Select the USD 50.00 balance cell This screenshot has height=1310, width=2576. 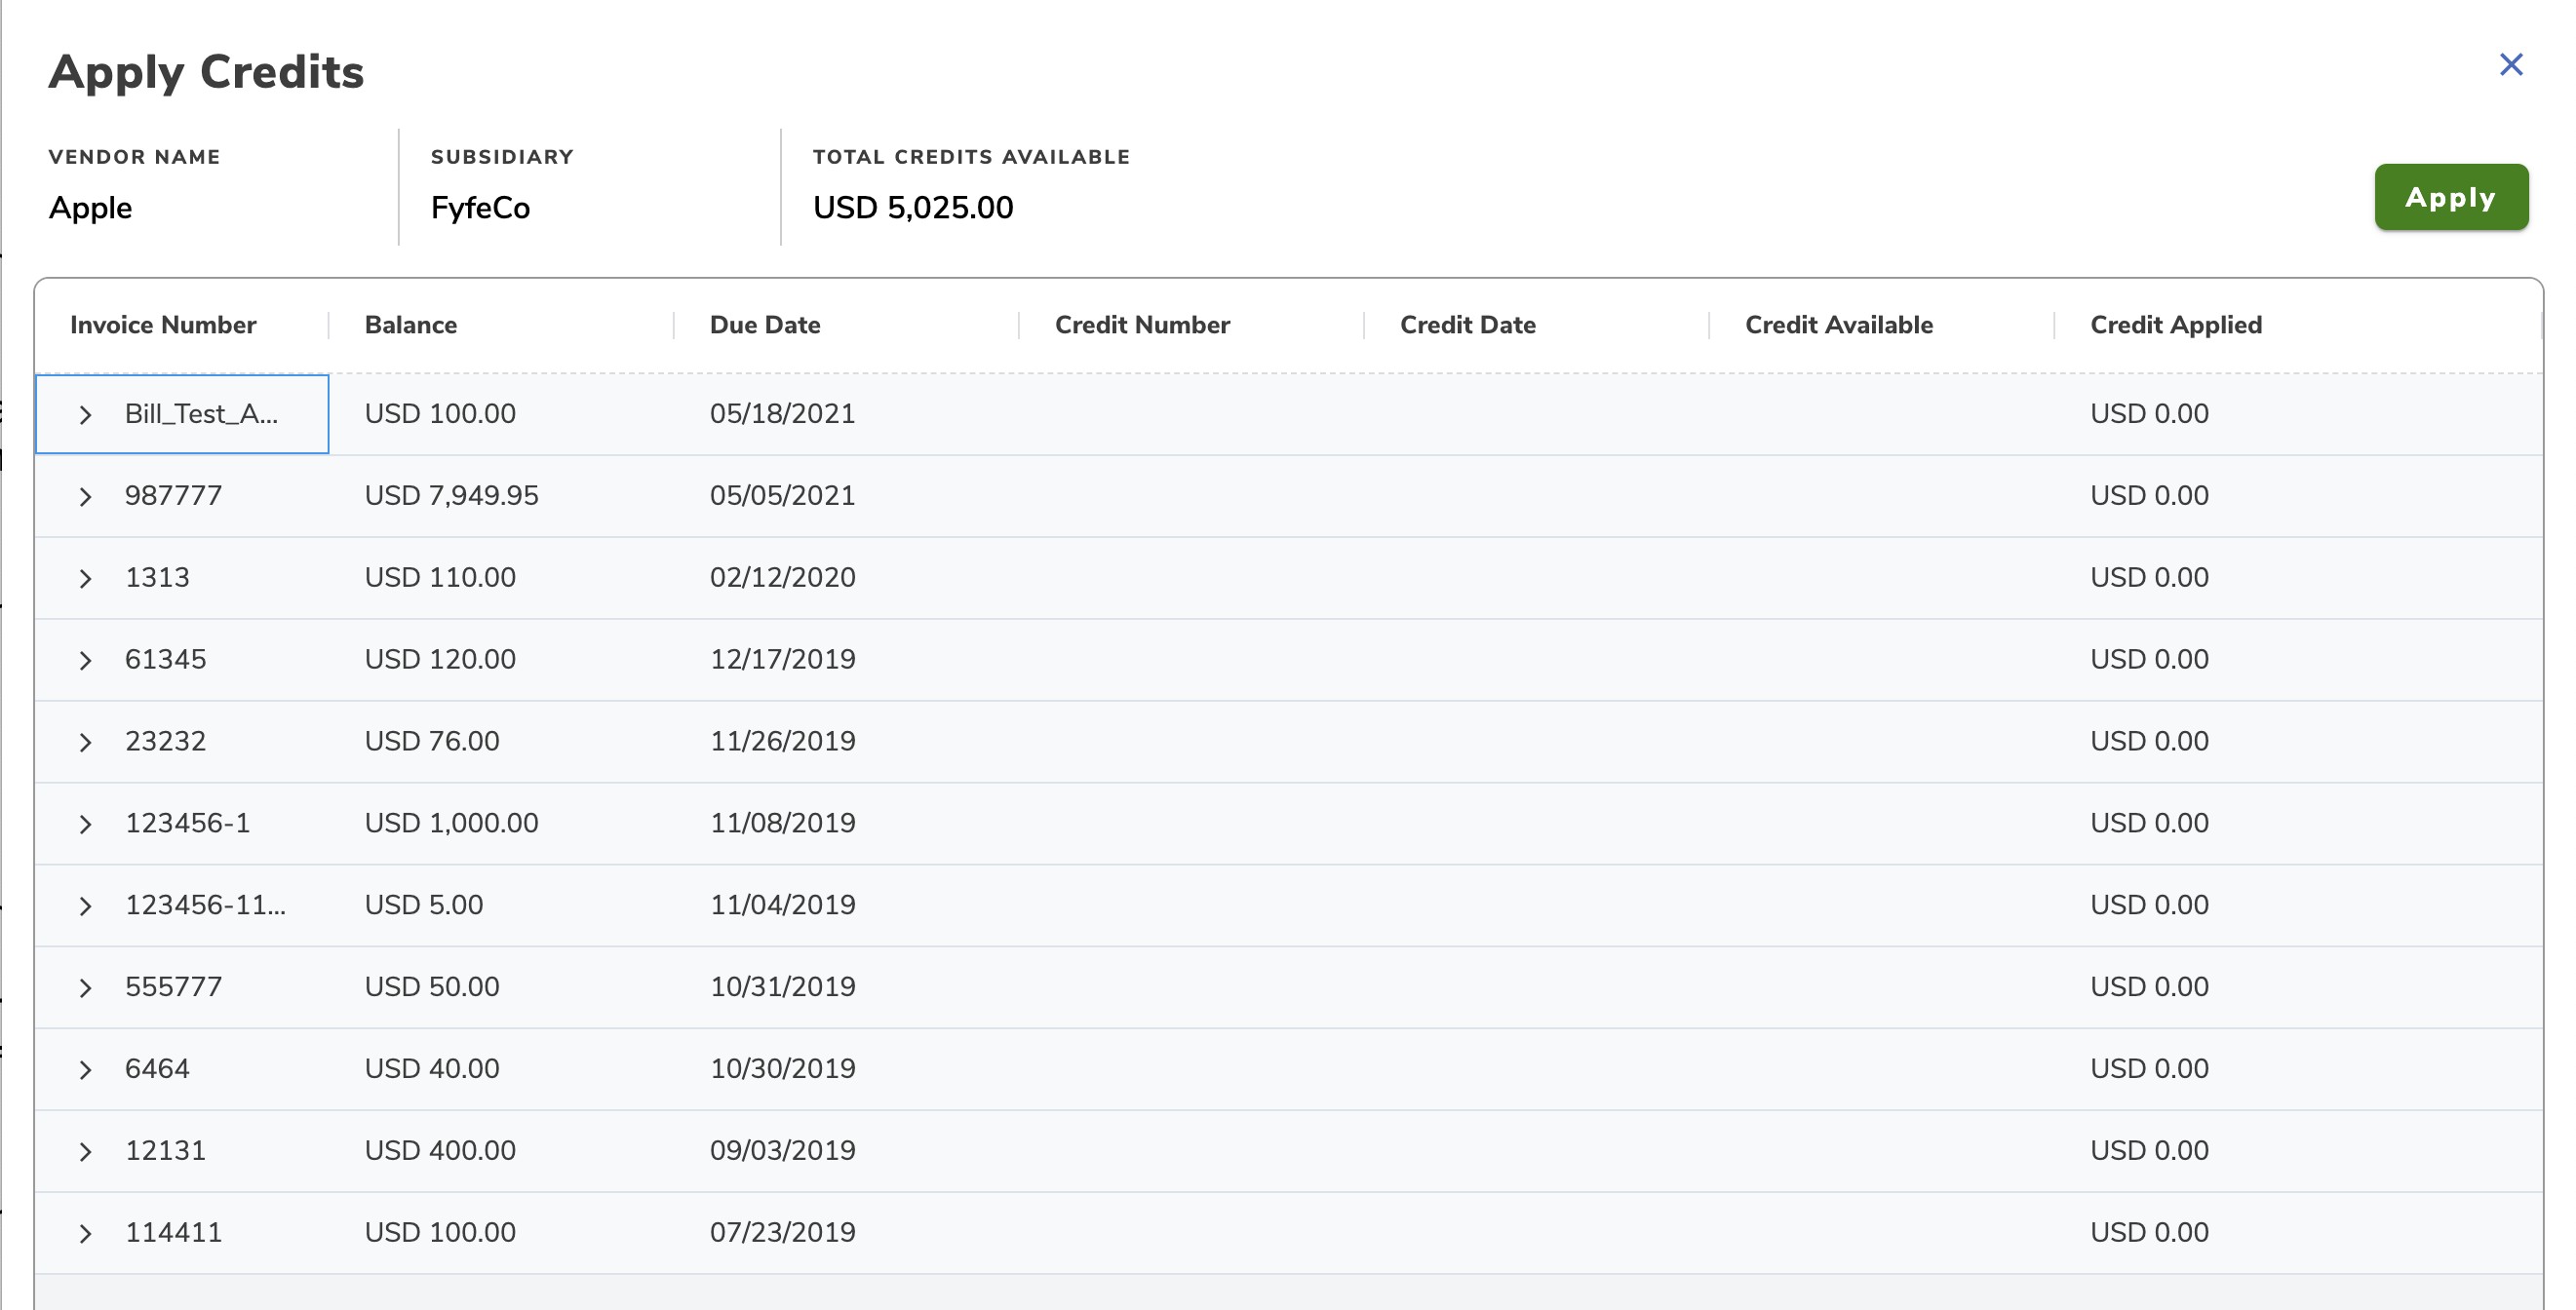pos(431,988)
